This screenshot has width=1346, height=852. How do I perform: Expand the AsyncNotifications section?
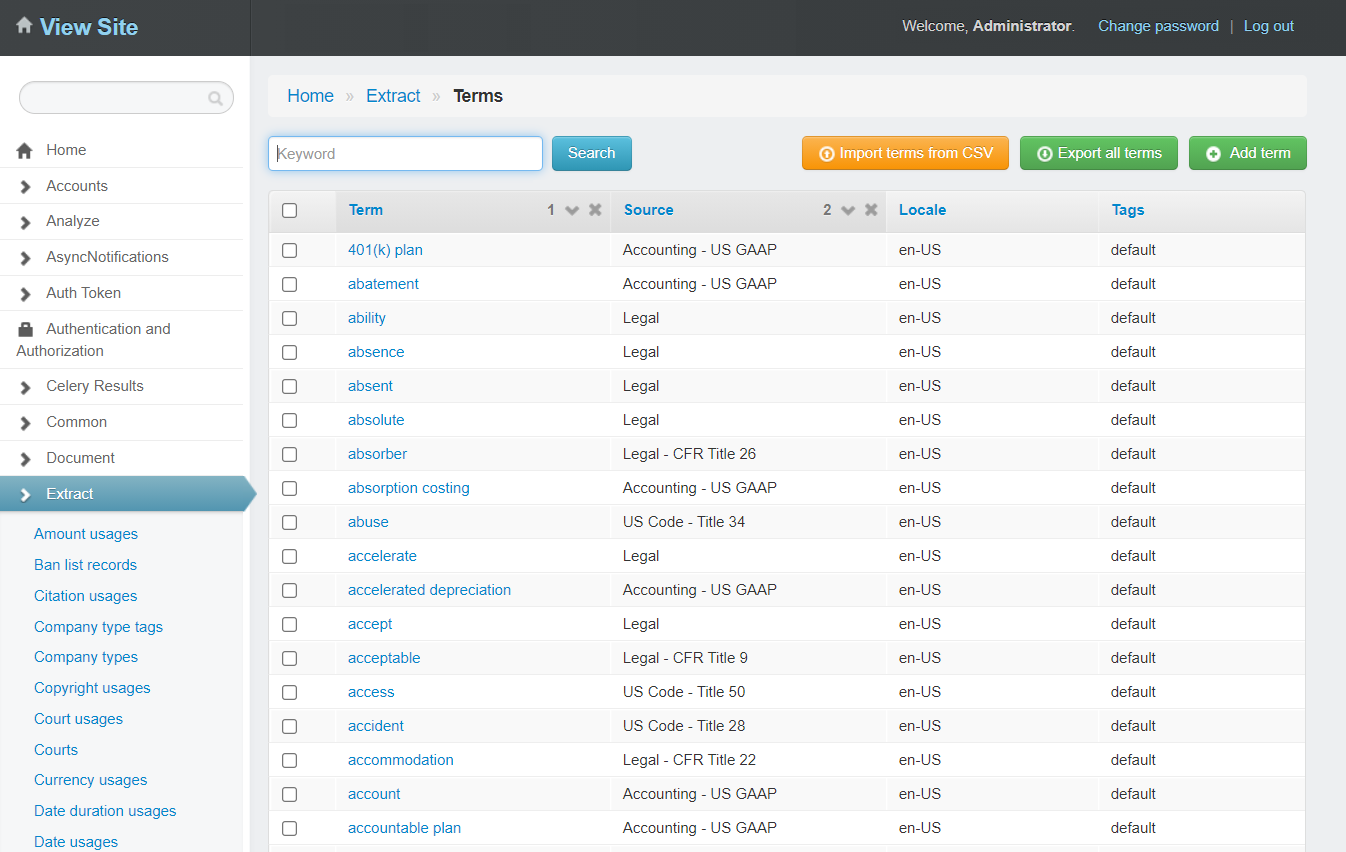point(121,257)
